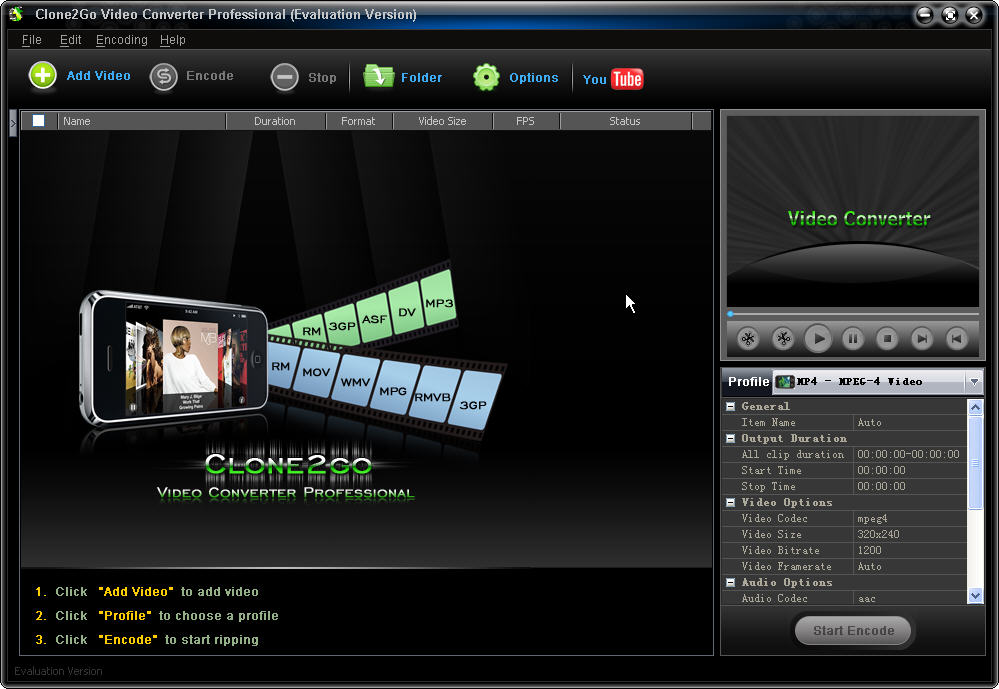Change Audio Codec value aac

(x=910, y=598)
